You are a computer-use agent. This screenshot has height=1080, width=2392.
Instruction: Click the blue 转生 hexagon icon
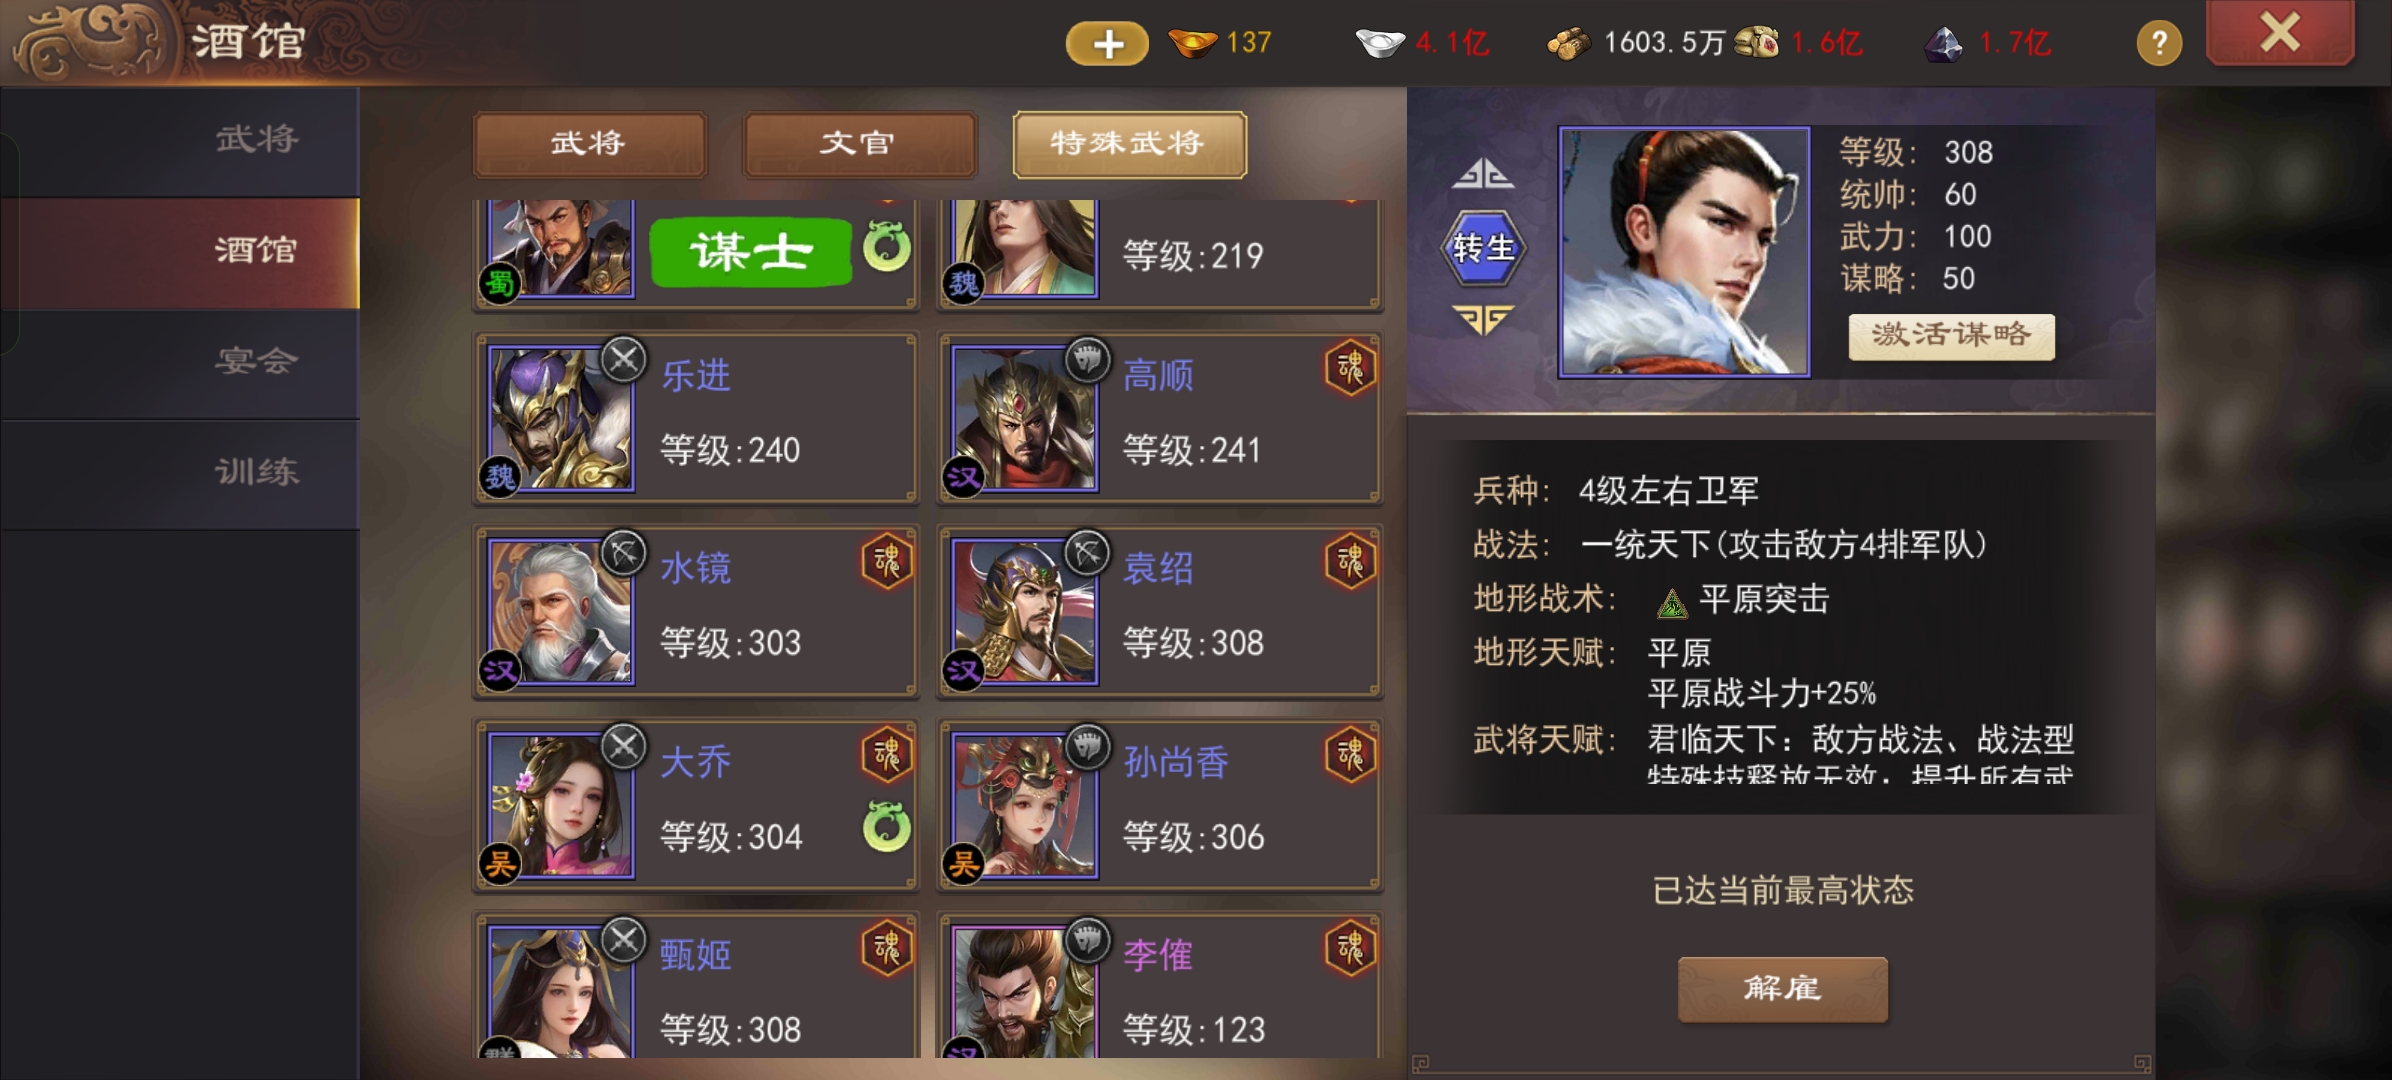tap(1483, 247)
